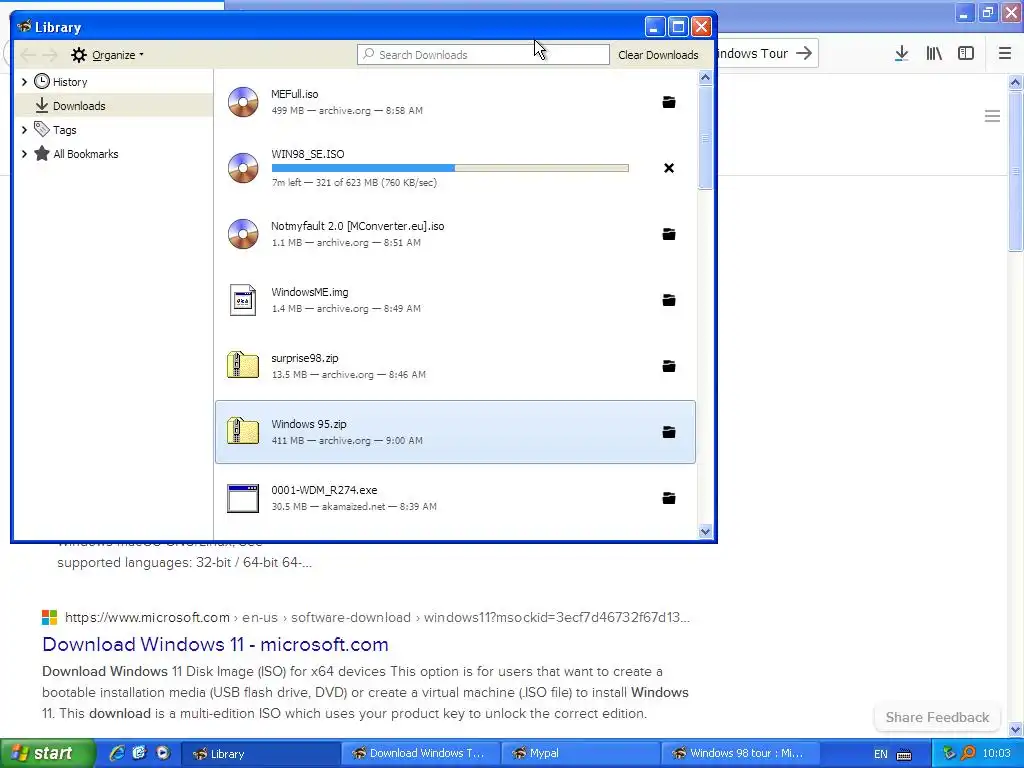Select All Bookmarks in the sidebar
The image size is (1024, 768).
pos(86,154)
